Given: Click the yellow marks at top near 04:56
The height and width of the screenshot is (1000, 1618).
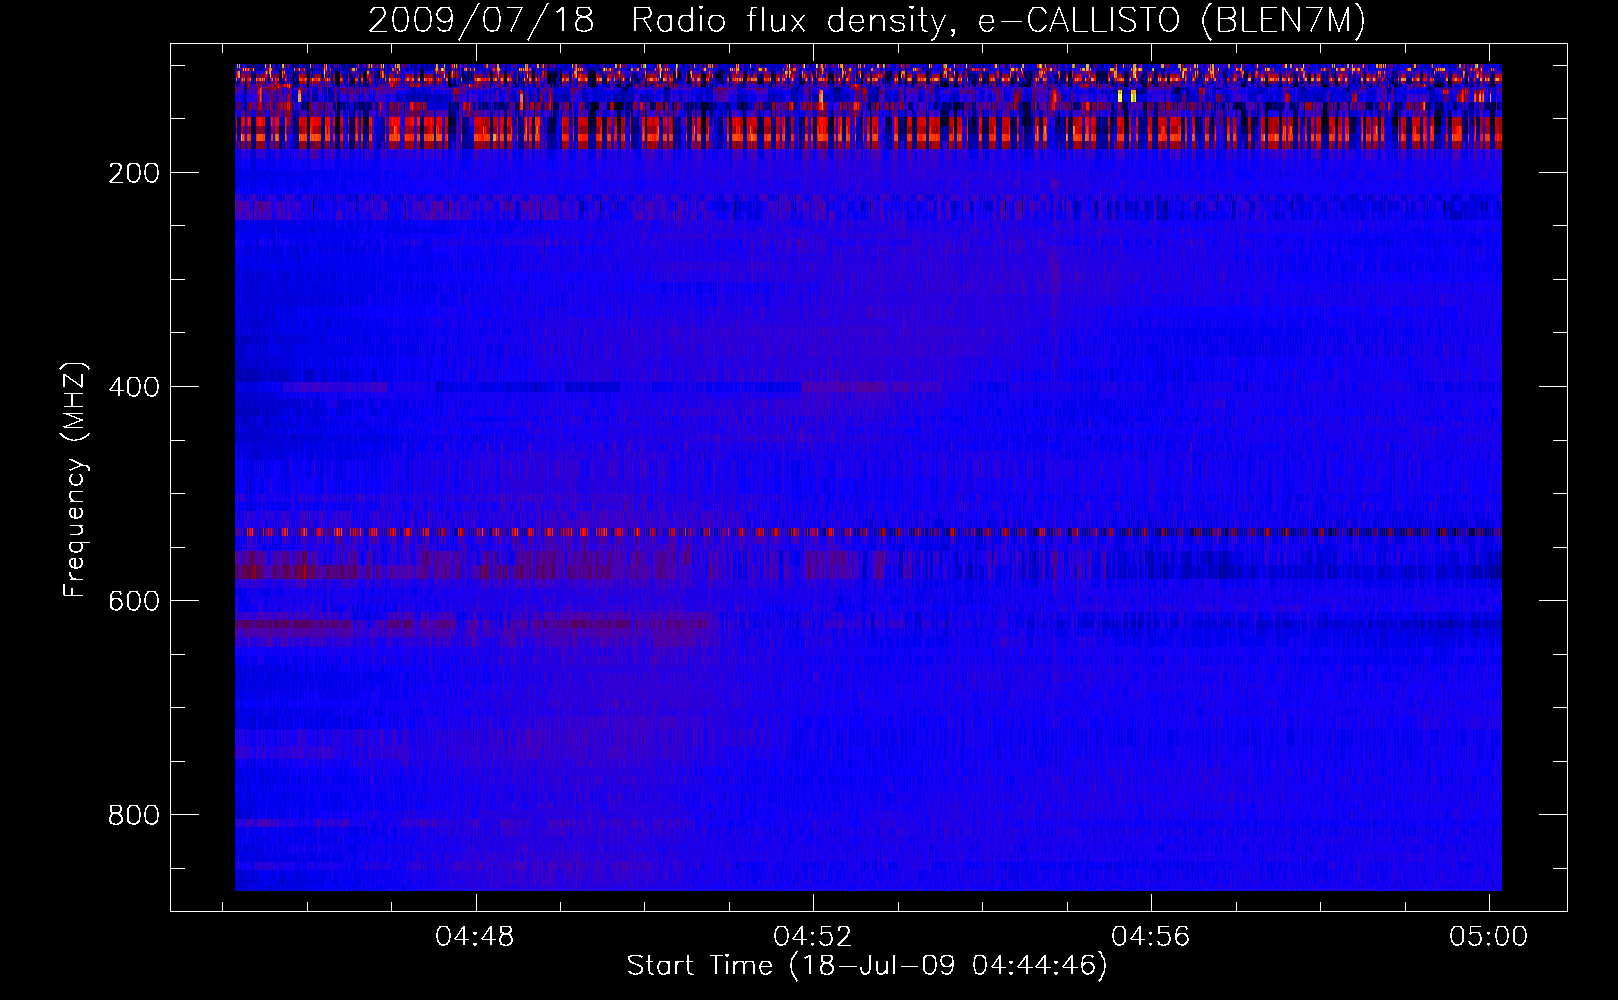Looking at the screenshot, I should click(x=1127, y=96).
